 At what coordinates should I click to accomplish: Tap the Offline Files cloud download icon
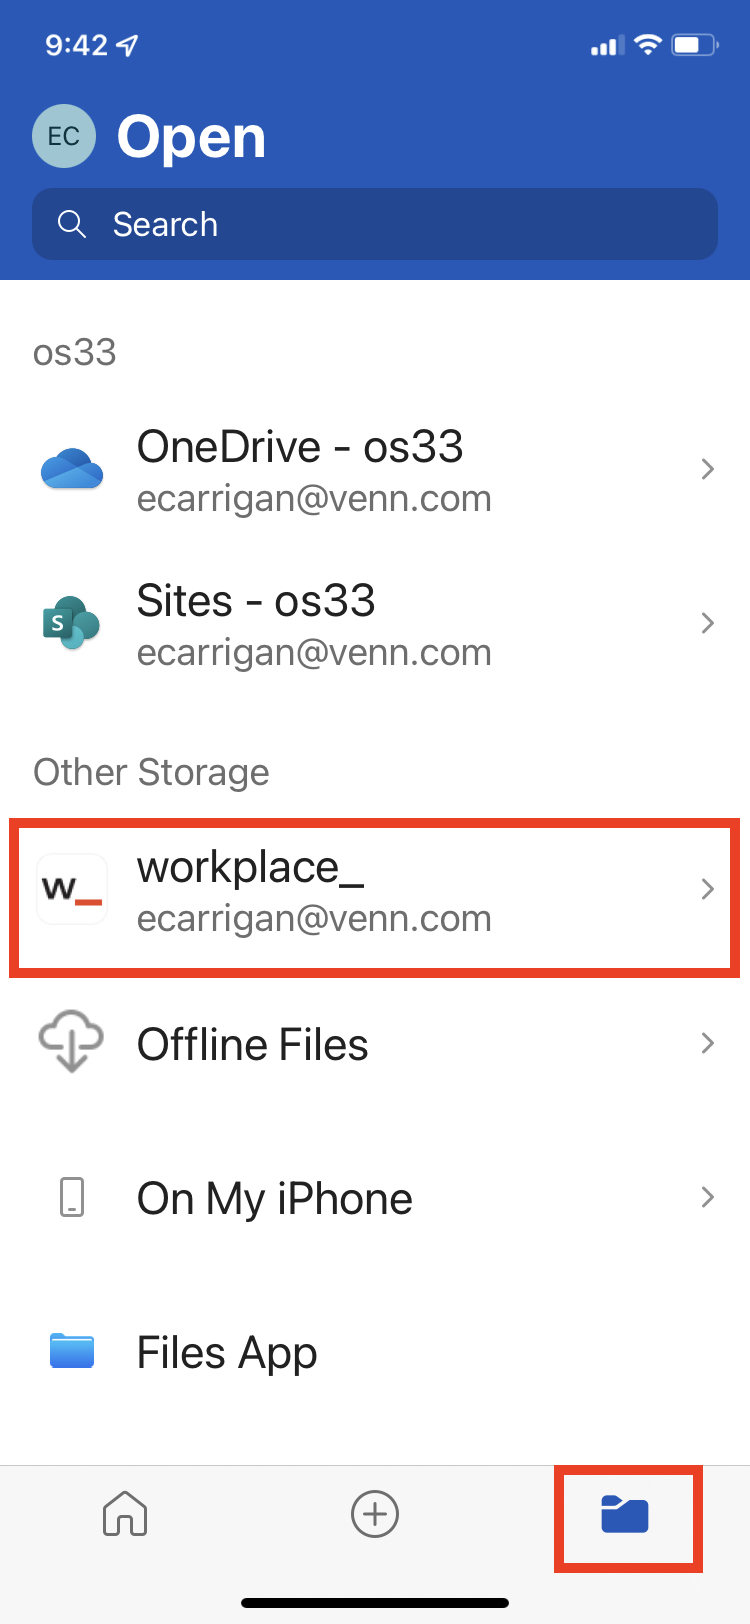click(x=71, y=1042)
